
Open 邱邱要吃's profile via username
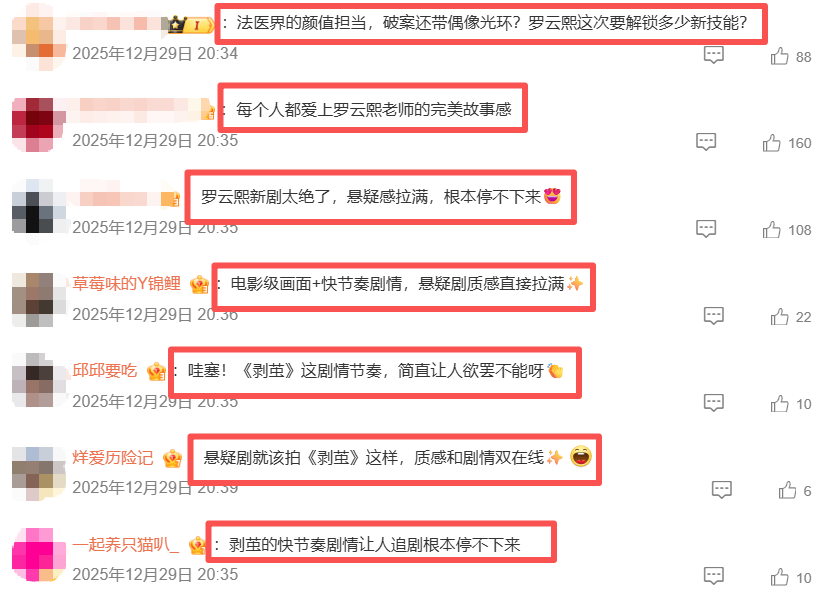tap(105, 370)
